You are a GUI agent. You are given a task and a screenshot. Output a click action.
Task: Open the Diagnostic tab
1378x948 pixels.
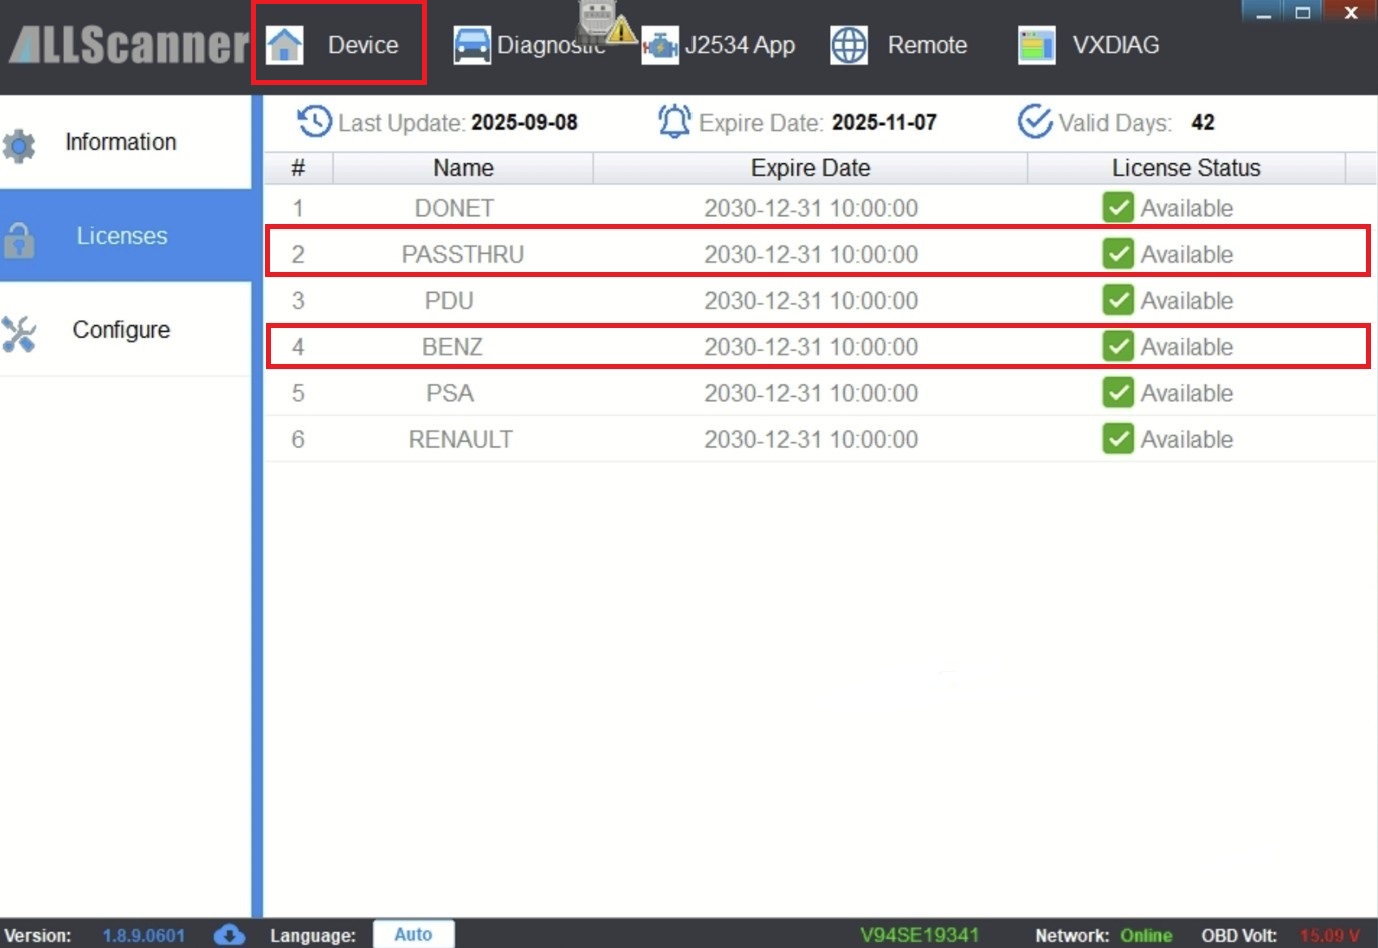click(x=530, y=45)
